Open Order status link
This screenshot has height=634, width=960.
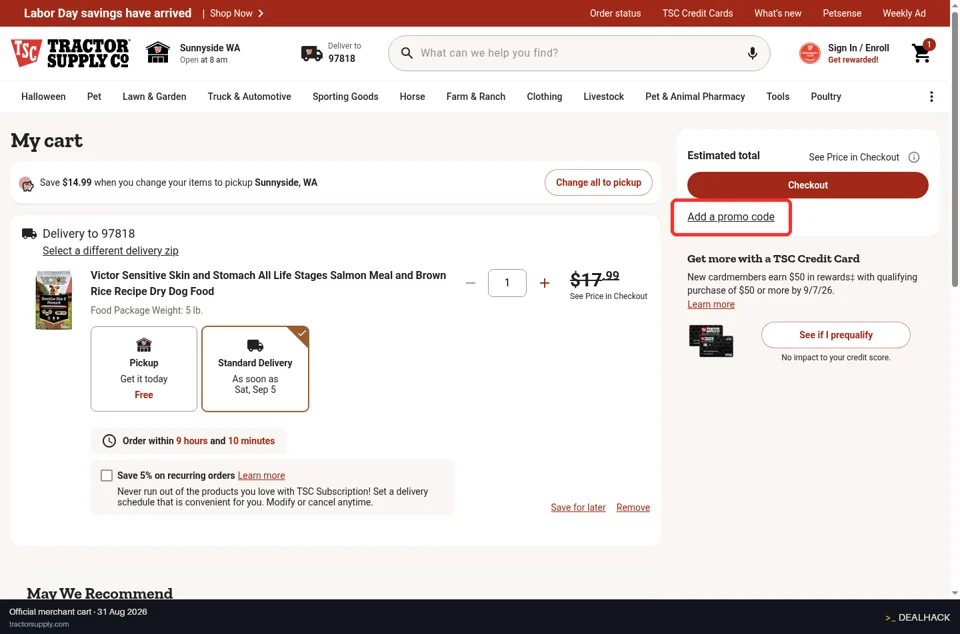[615, 13]
